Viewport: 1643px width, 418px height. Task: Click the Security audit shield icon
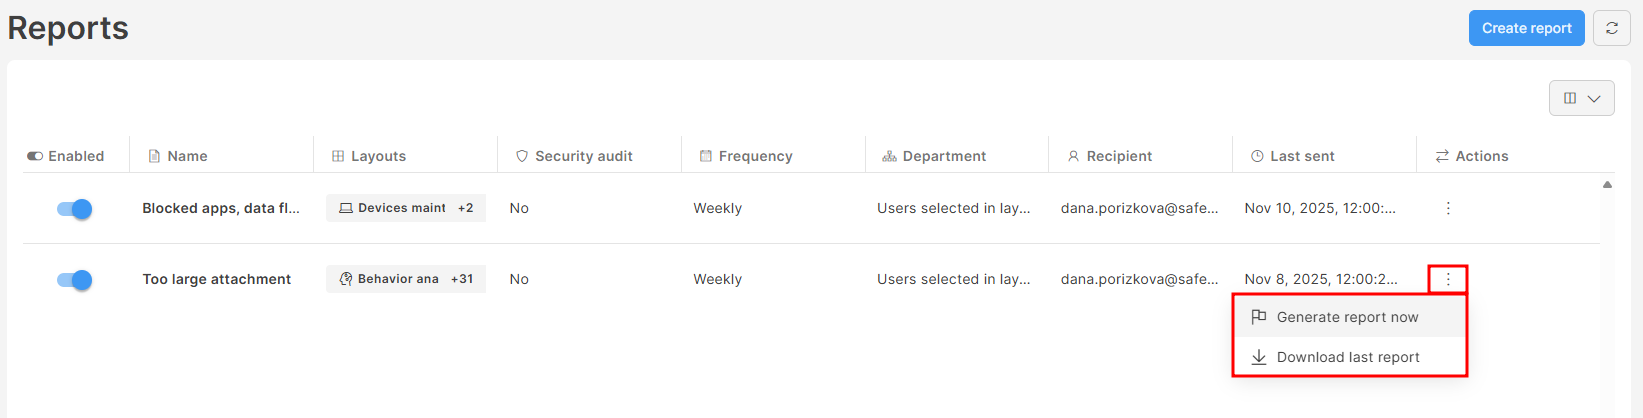click(x=521, y=156)
